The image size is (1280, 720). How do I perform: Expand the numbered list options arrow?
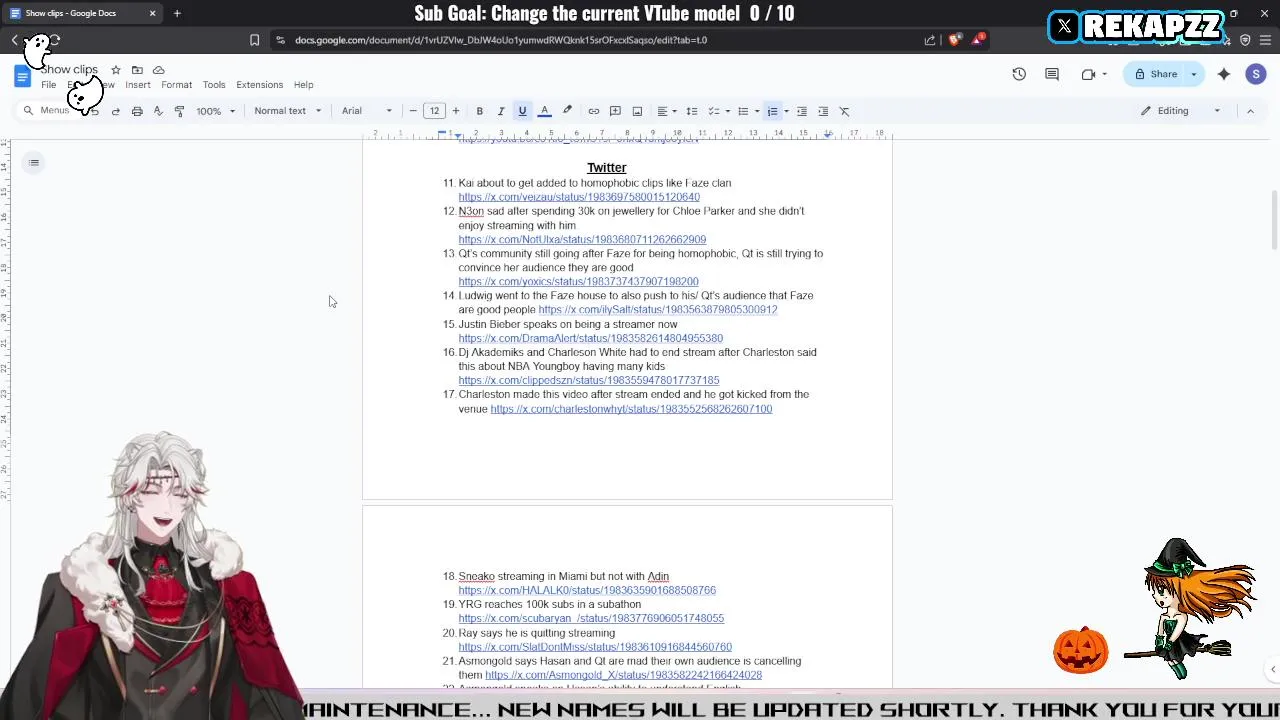(x=786, y=111)
